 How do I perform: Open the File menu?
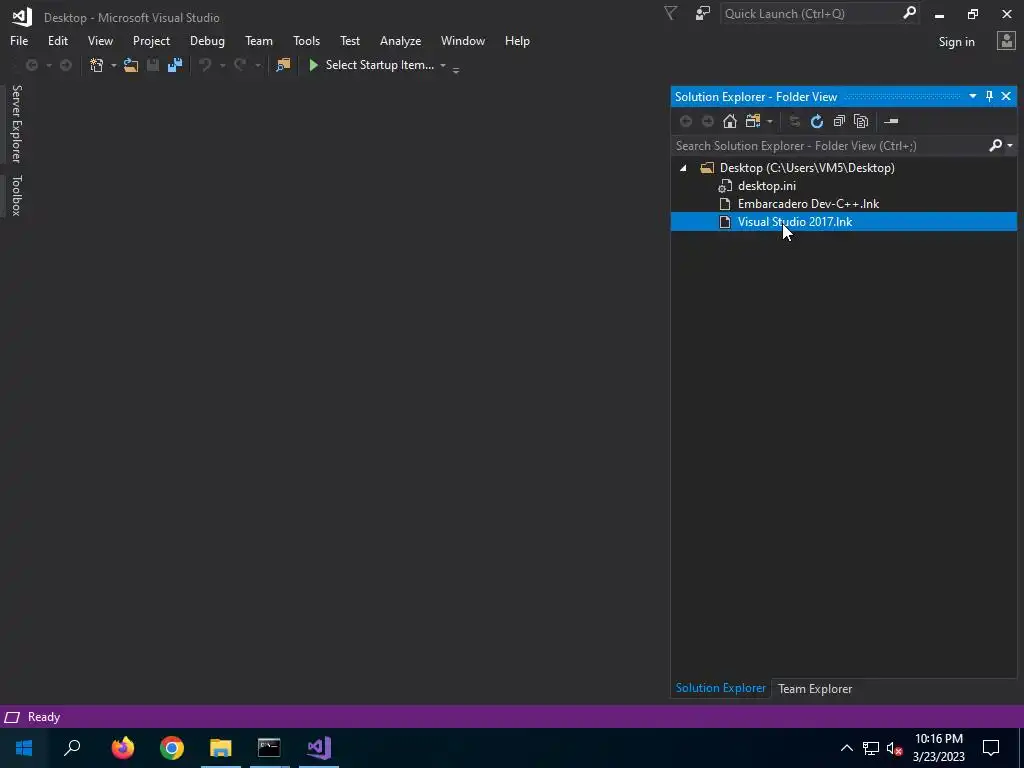[x=19, y=40]
